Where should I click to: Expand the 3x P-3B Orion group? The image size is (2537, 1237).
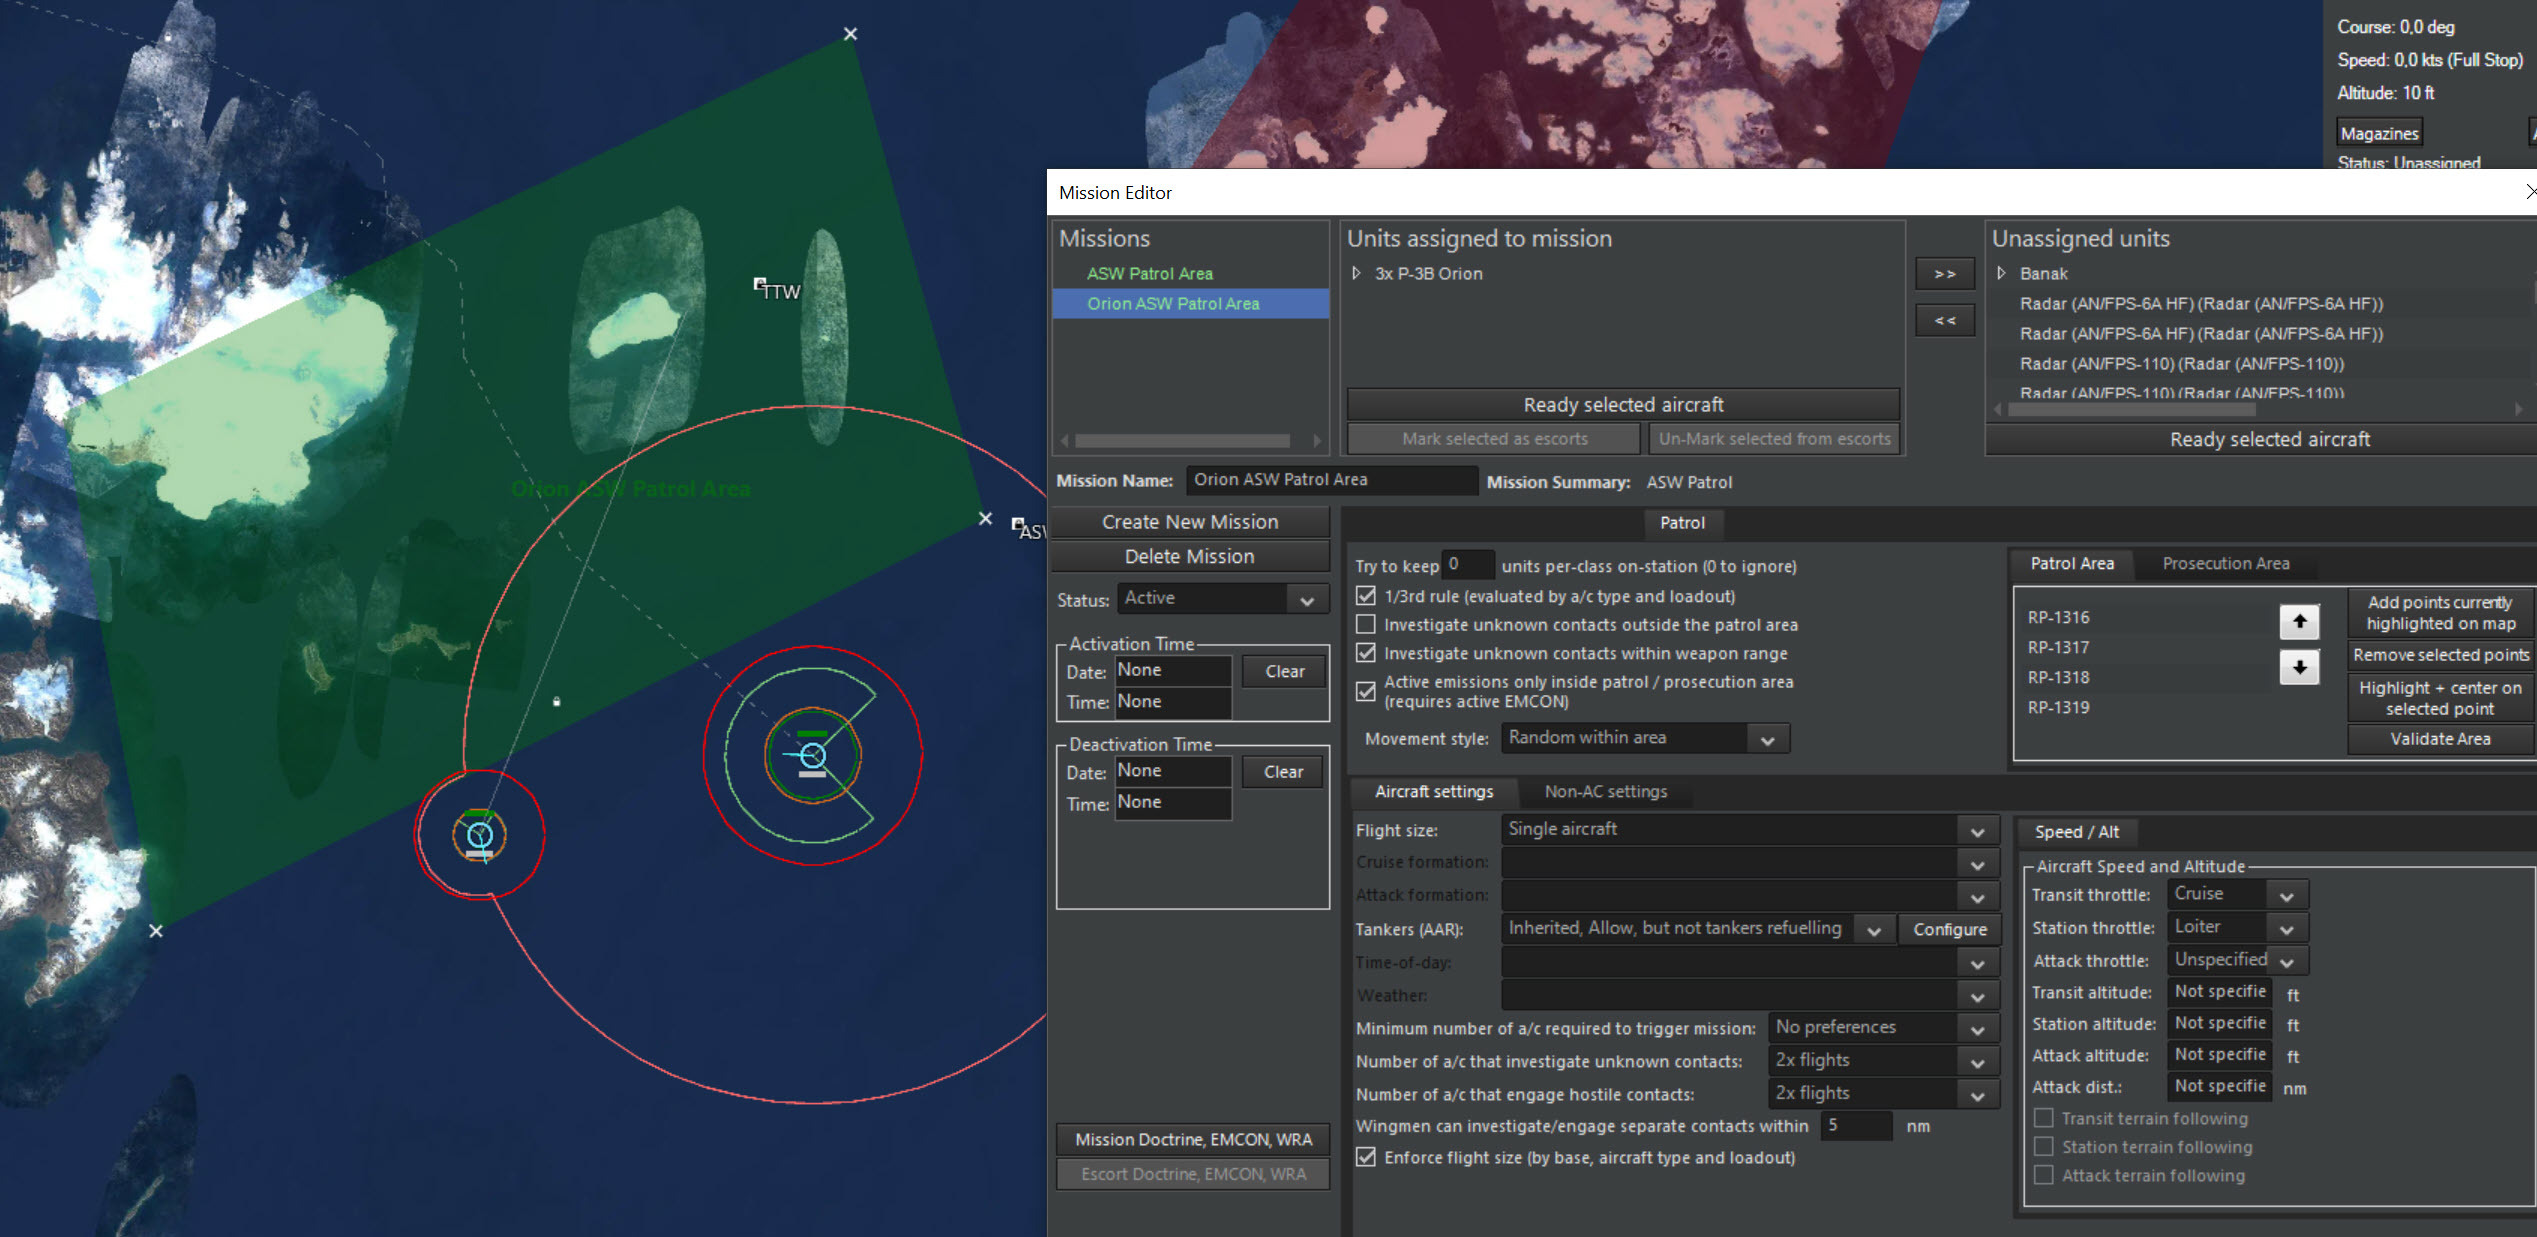(1357, 273)
